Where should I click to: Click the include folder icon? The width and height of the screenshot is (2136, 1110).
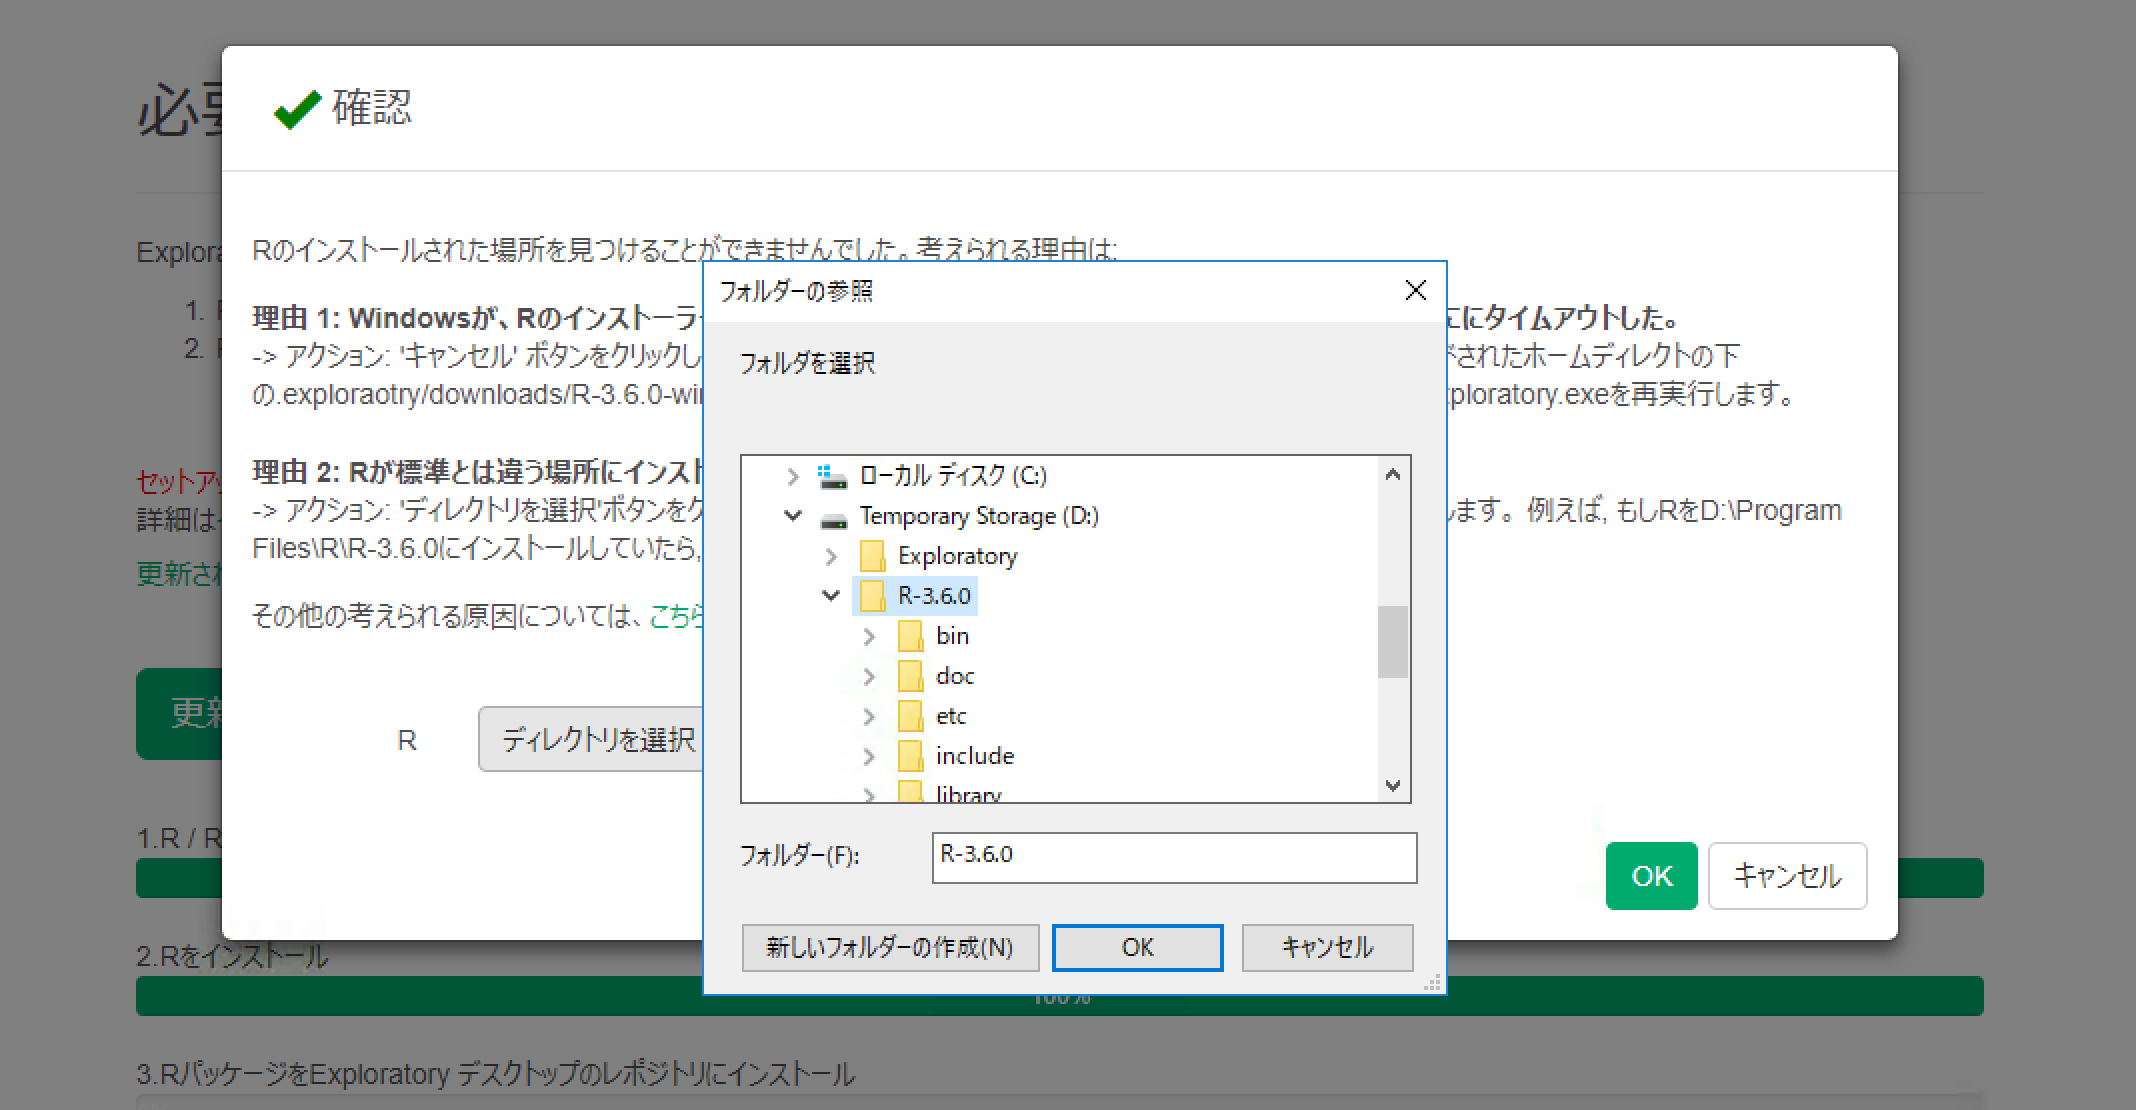[910, 756]
